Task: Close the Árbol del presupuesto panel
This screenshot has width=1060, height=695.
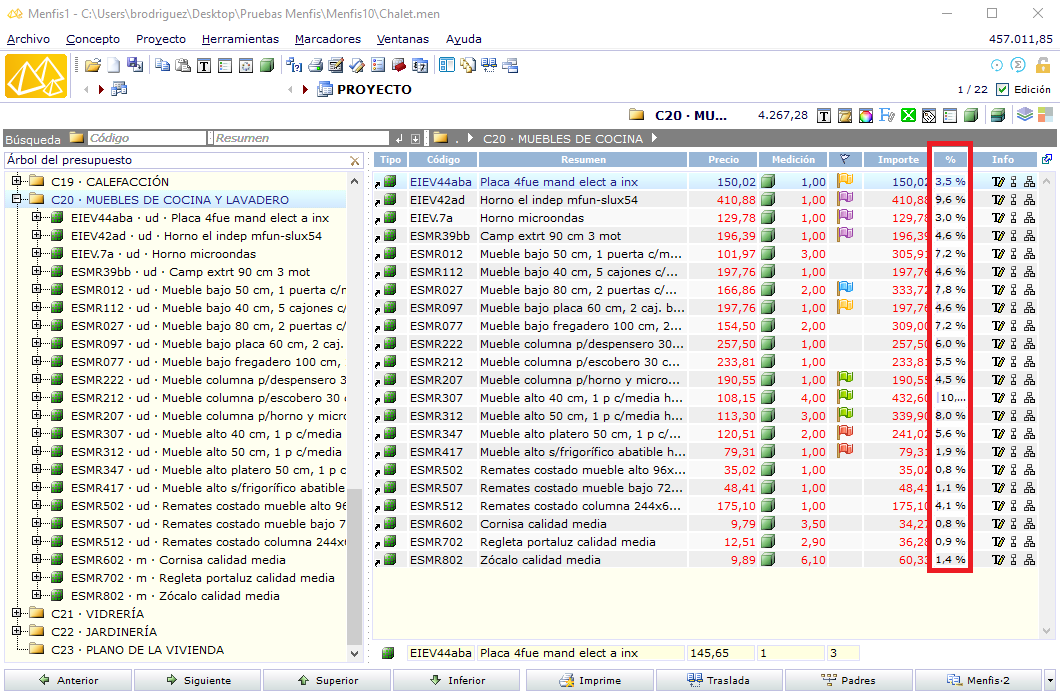Action: 355,160
